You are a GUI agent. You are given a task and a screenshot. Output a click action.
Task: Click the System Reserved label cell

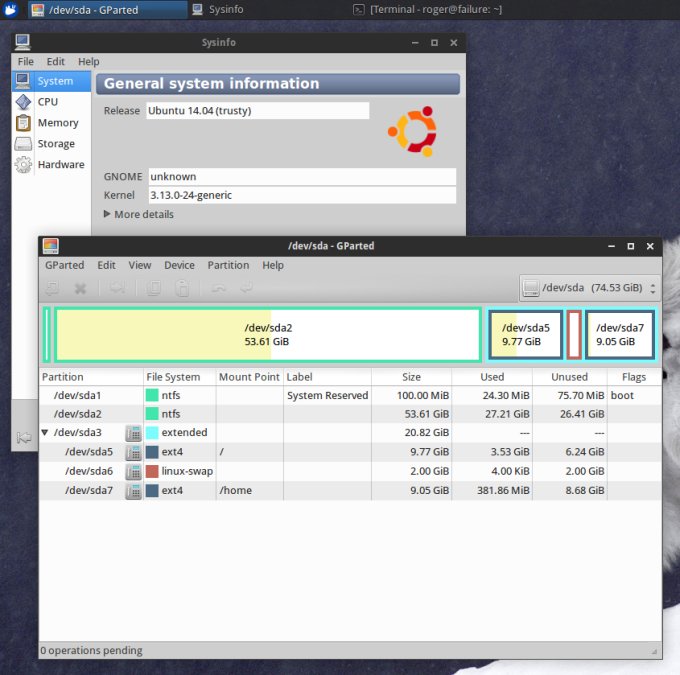coord(327,395)
